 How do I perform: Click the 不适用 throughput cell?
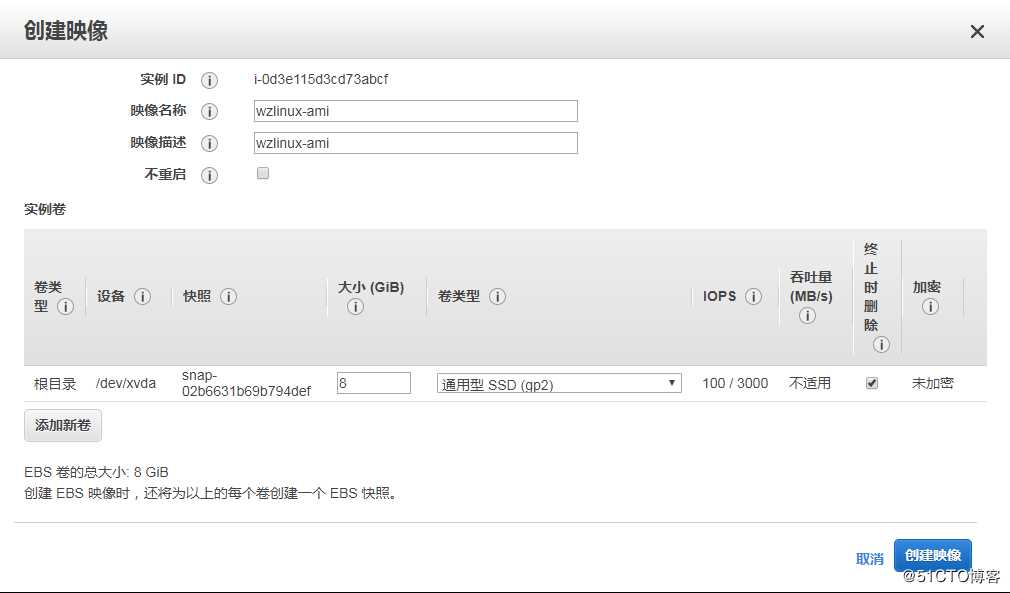click(x=810, y=383)
